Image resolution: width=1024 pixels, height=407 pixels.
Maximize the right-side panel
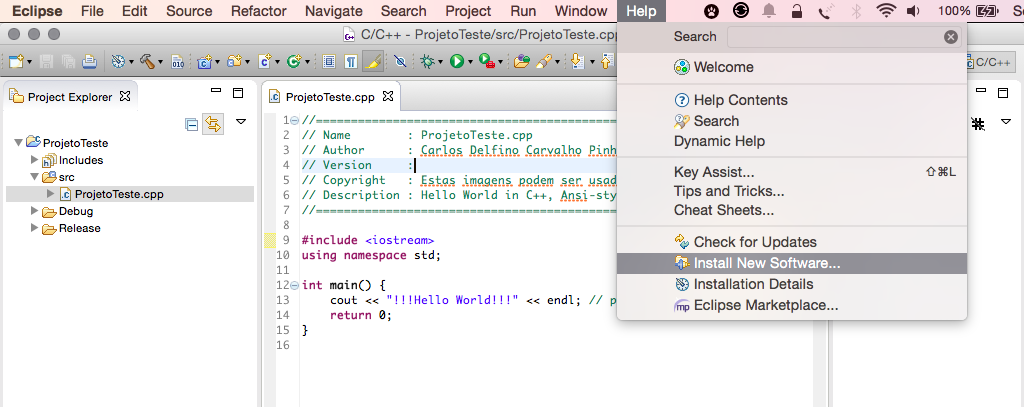pos(1002,93)
